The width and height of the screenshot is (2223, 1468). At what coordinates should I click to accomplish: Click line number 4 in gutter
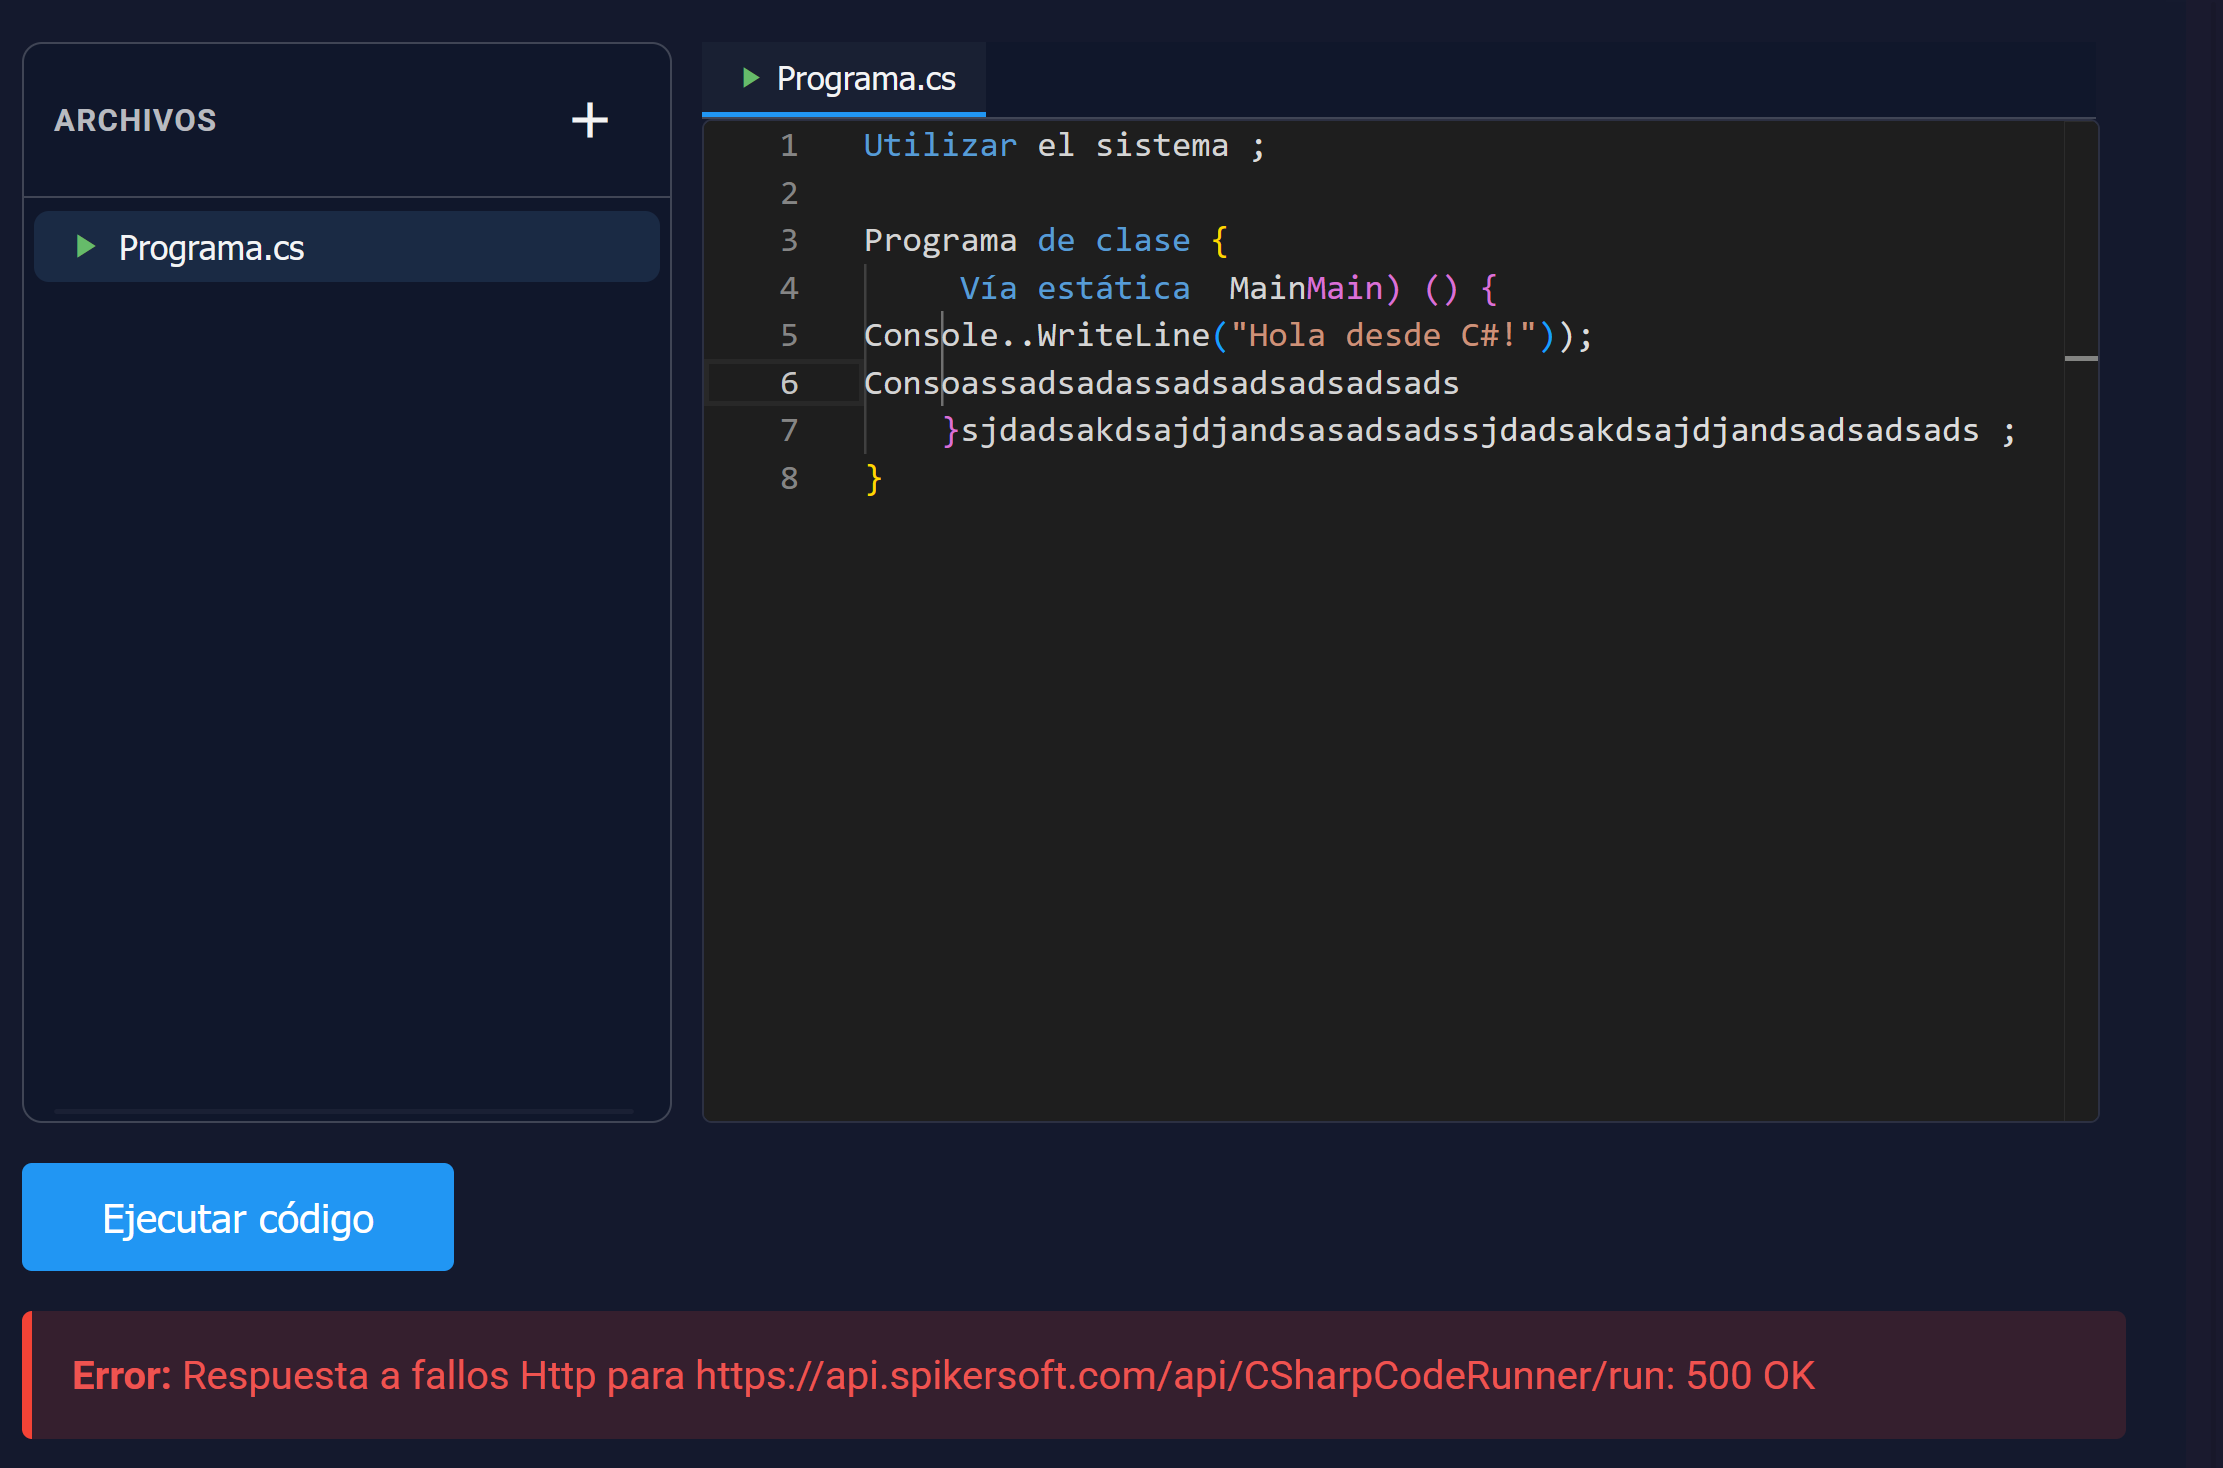789,288
